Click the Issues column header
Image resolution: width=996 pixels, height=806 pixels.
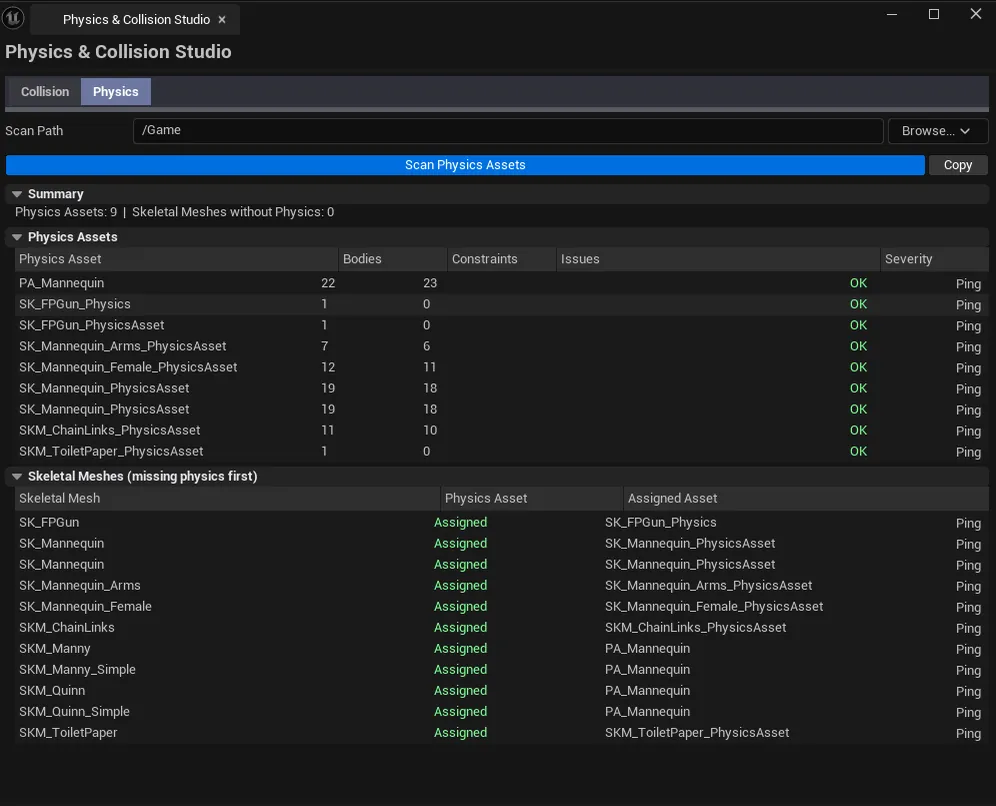click(x=718, y=259)
